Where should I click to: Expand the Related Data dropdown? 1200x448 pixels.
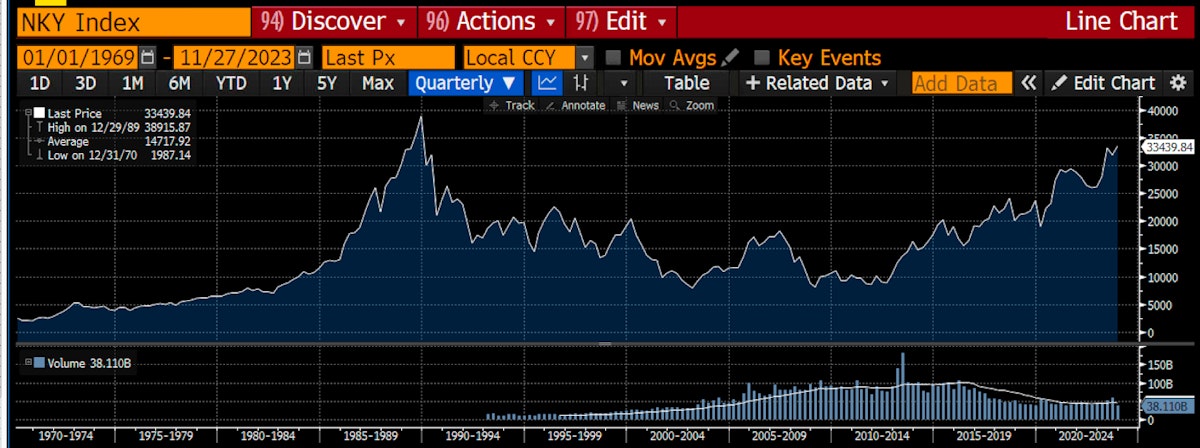point(817,84)
